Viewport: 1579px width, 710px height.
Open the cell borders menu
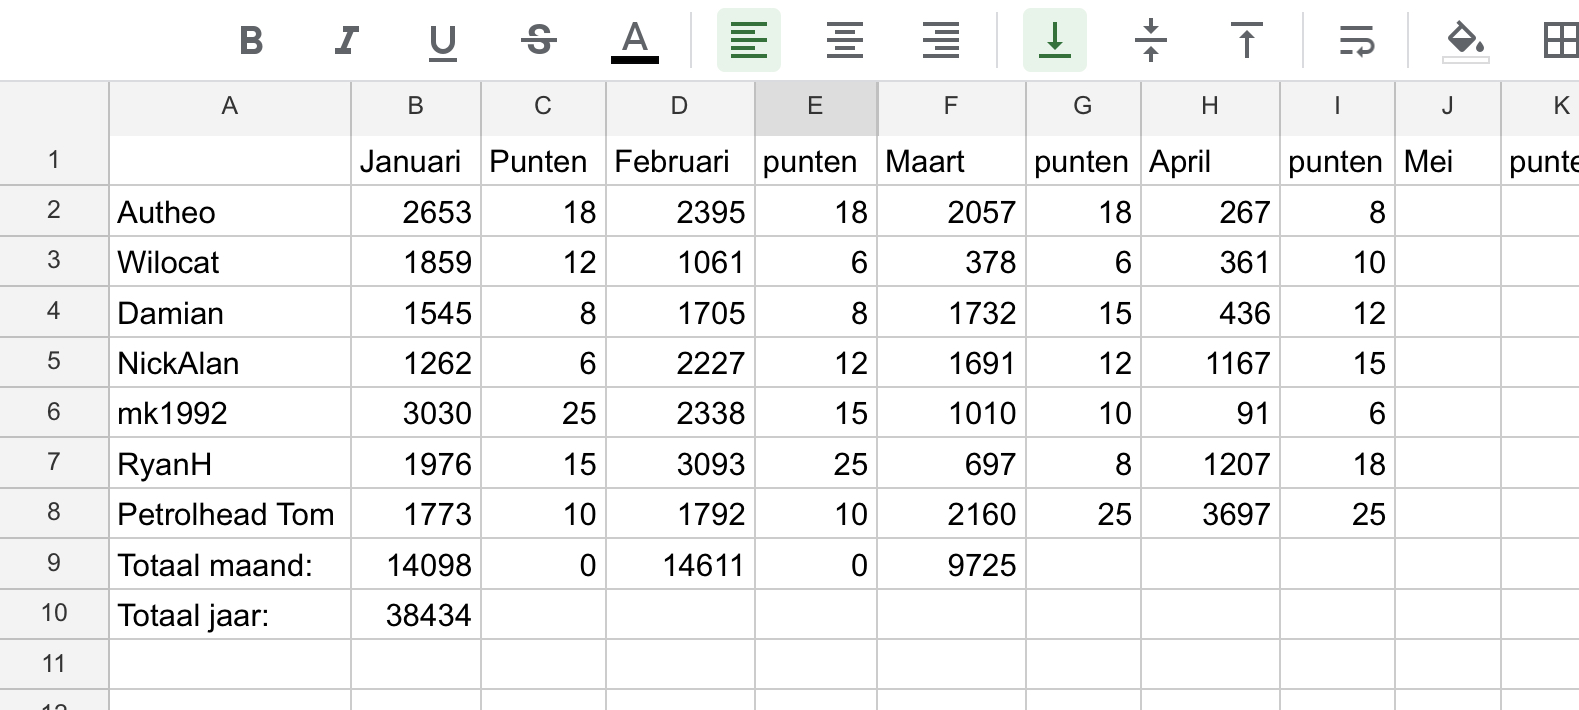pos(1560,41)
